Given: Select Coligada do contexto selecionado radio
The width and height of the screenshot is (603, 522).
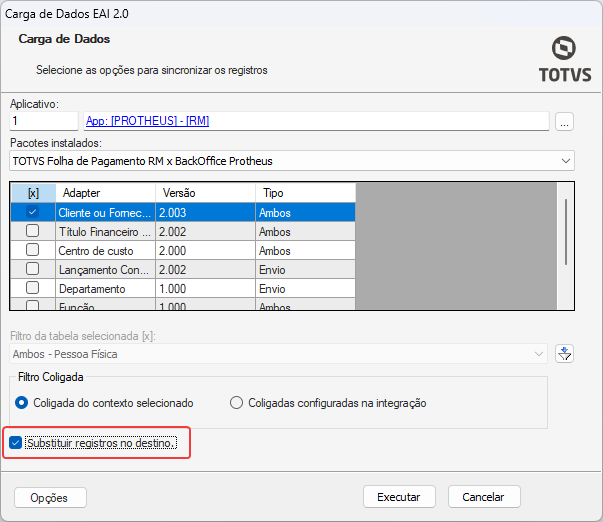Looking at the screenshot, I should 22,403.
